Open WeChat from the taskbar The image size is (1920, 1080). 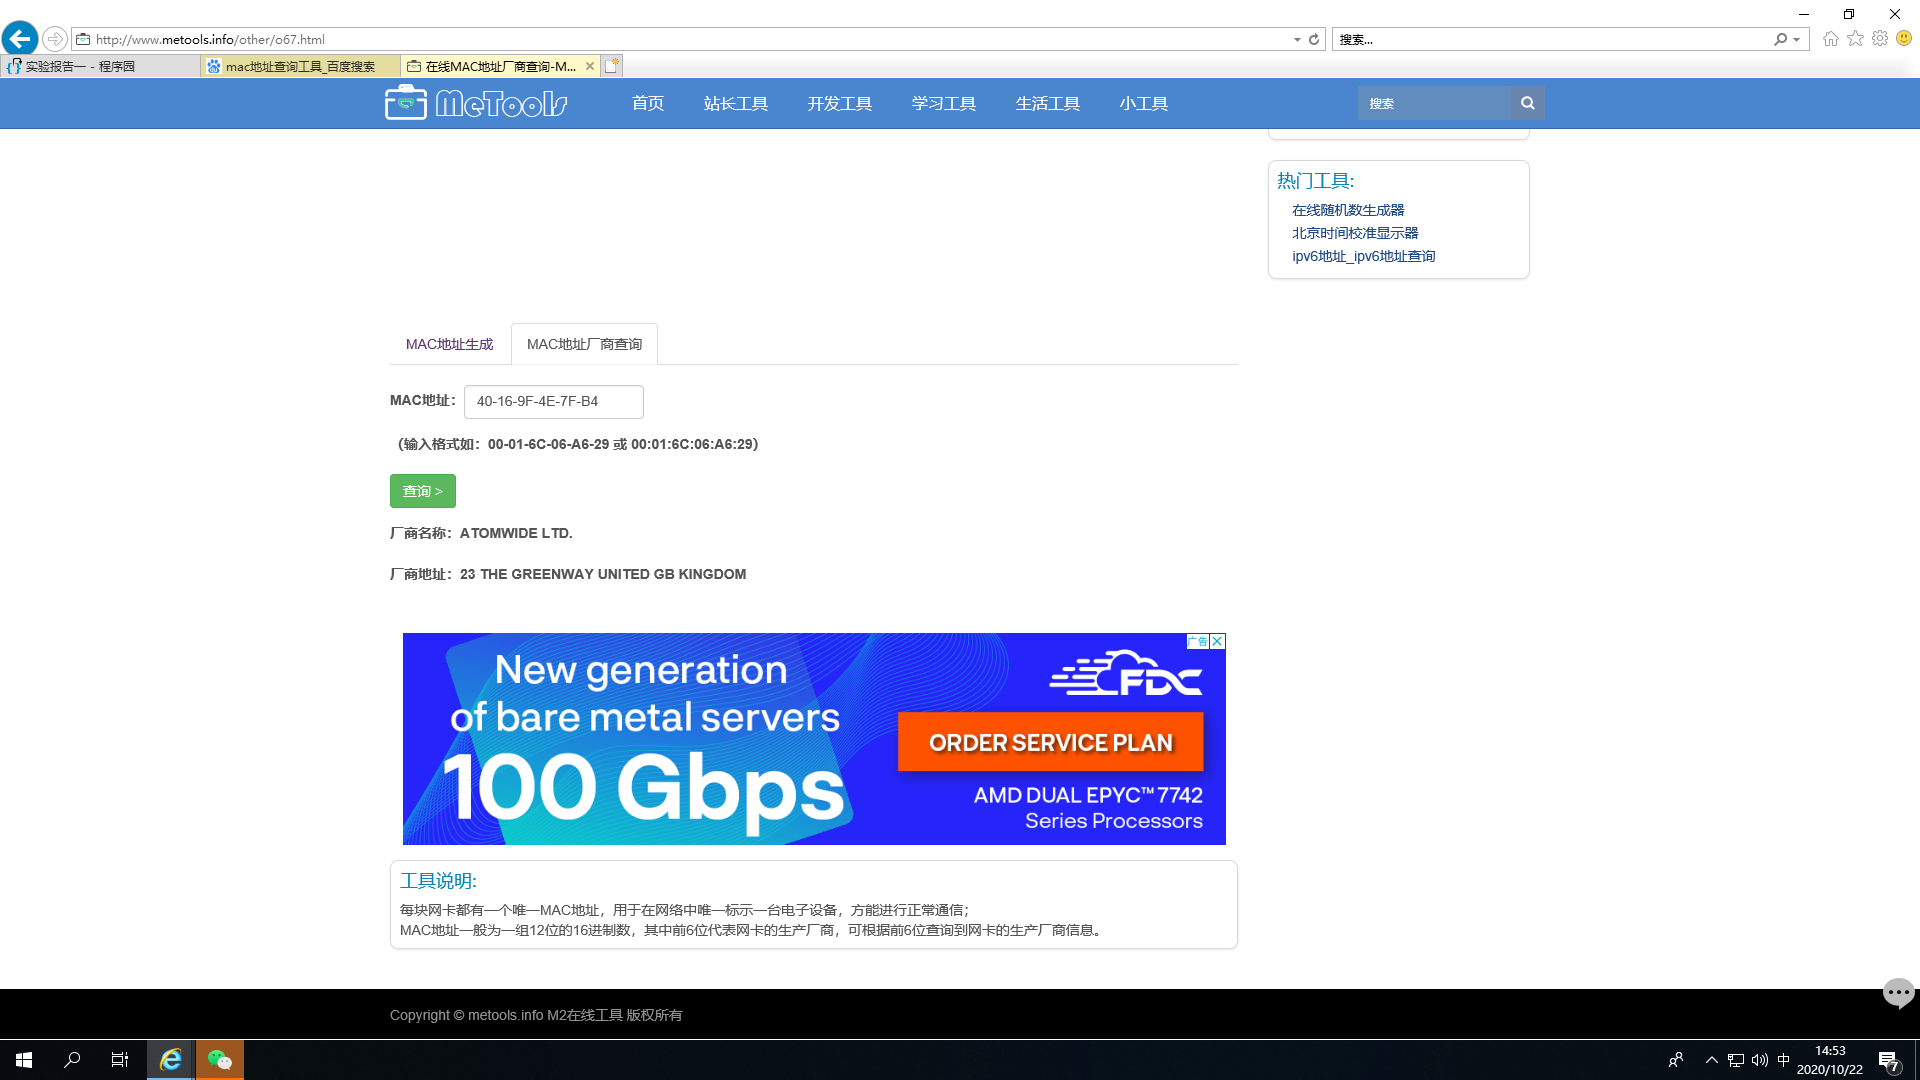[x=219, y=1059]
